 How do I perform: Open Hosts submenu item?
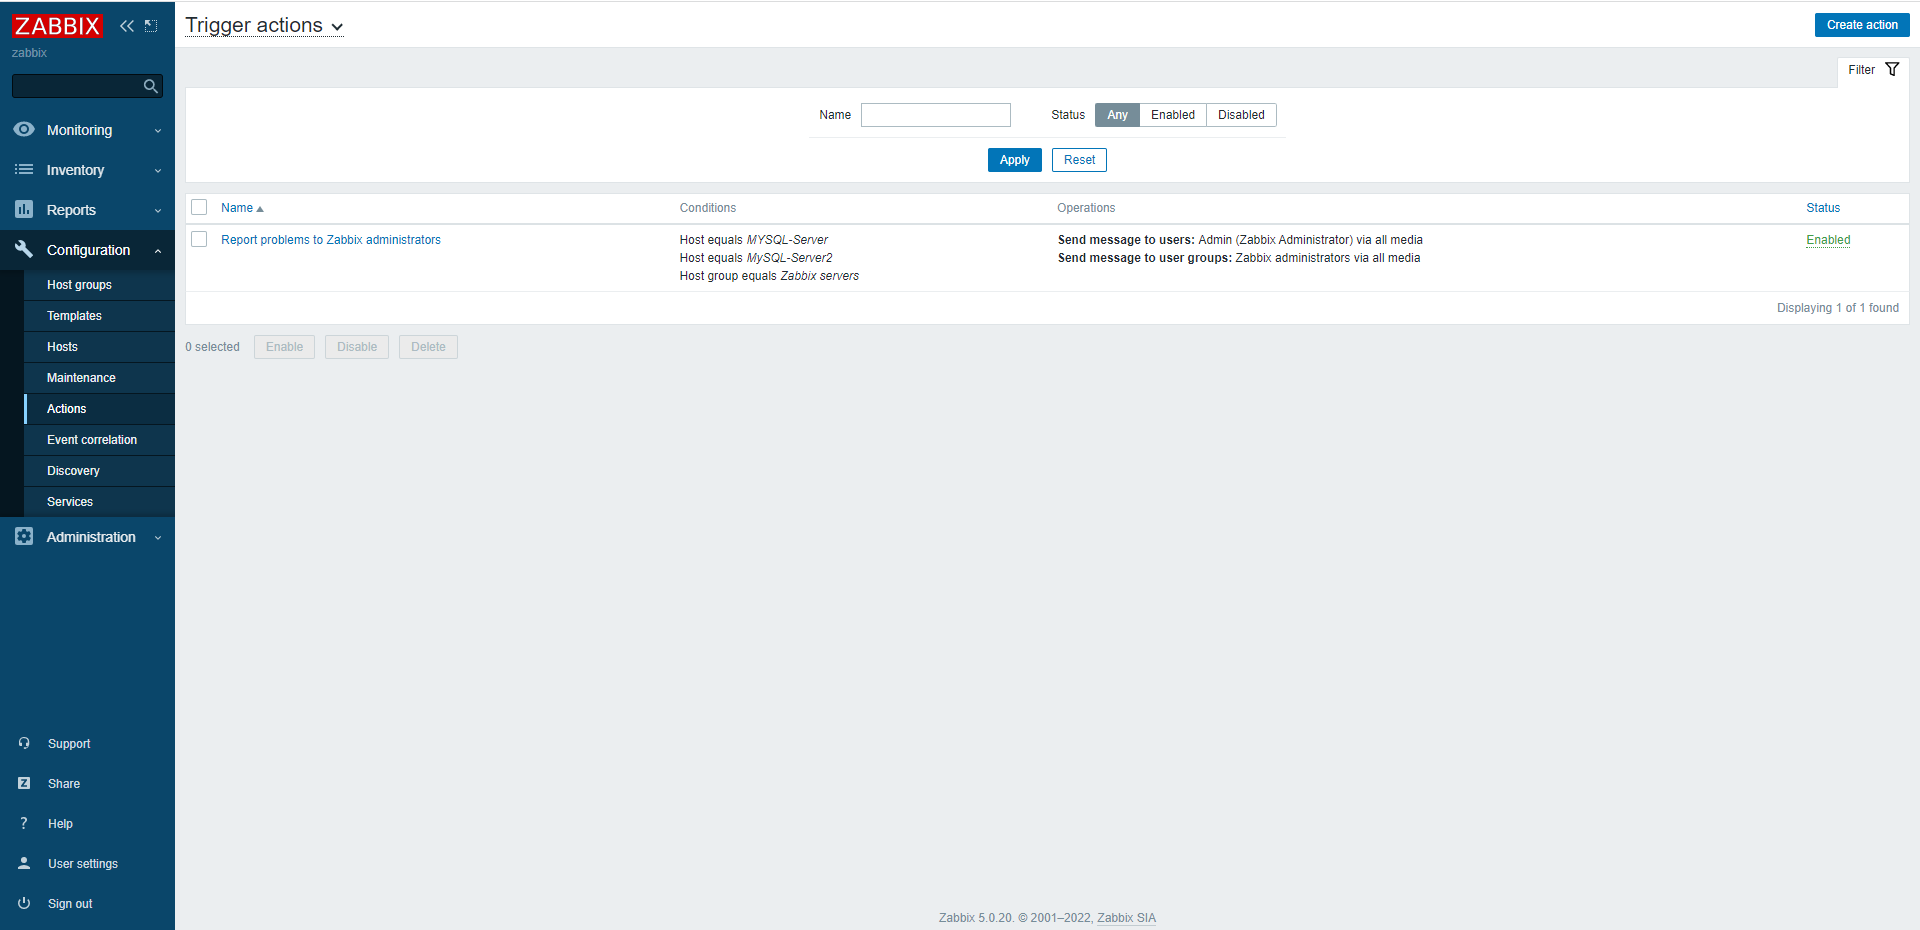coord(99,347)
